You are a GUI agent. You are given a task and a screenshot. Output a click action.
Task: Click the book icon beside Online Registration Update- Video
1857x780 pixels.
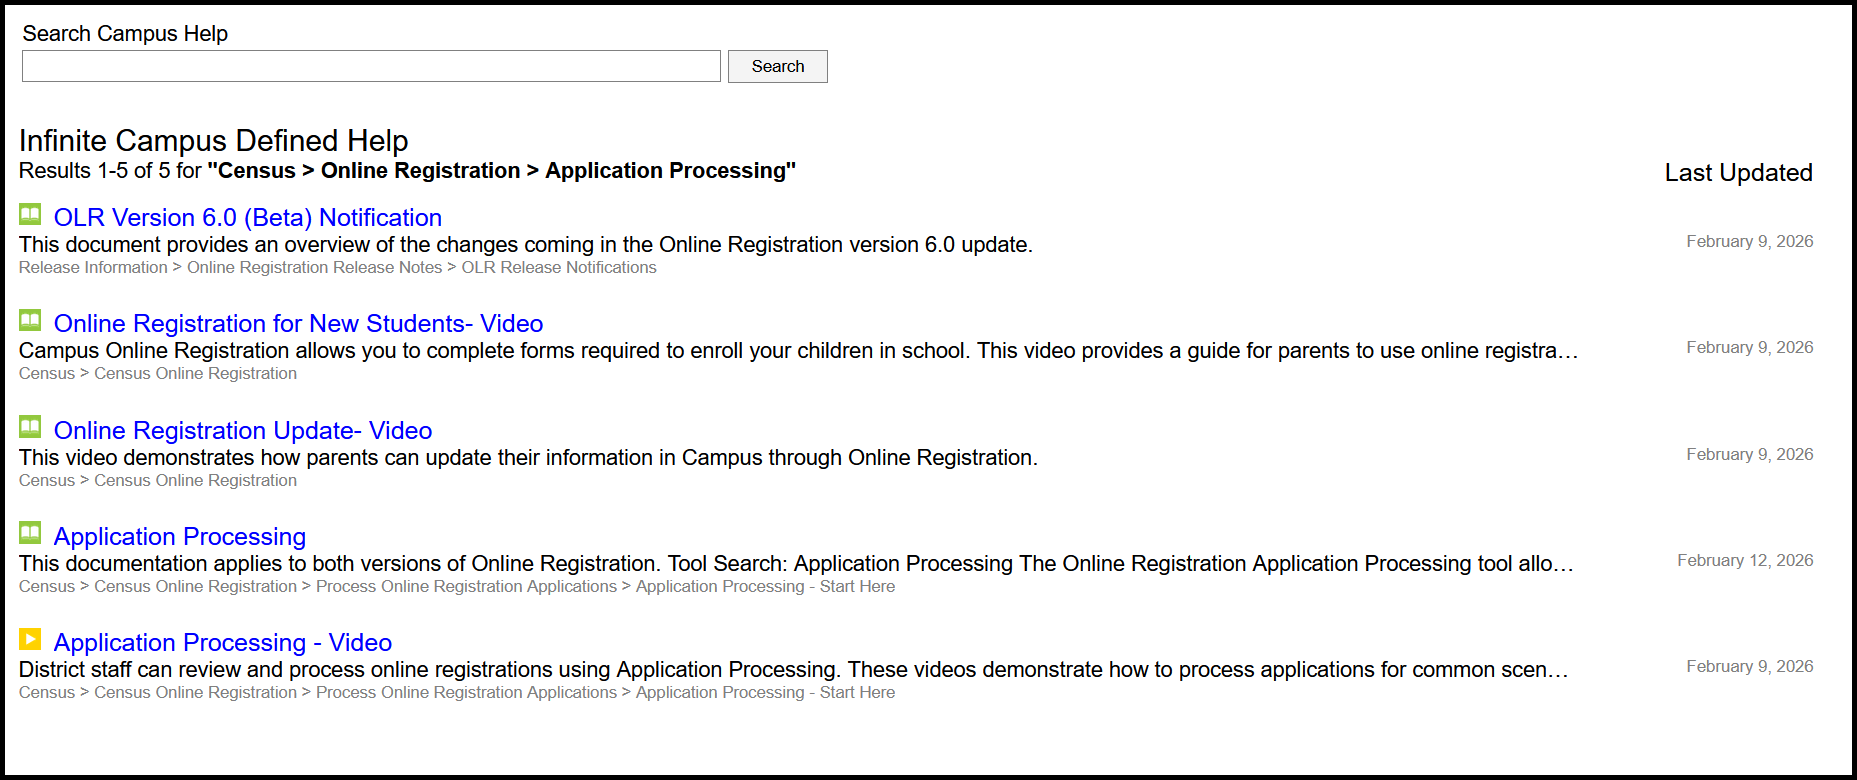[x=30, y=427]
